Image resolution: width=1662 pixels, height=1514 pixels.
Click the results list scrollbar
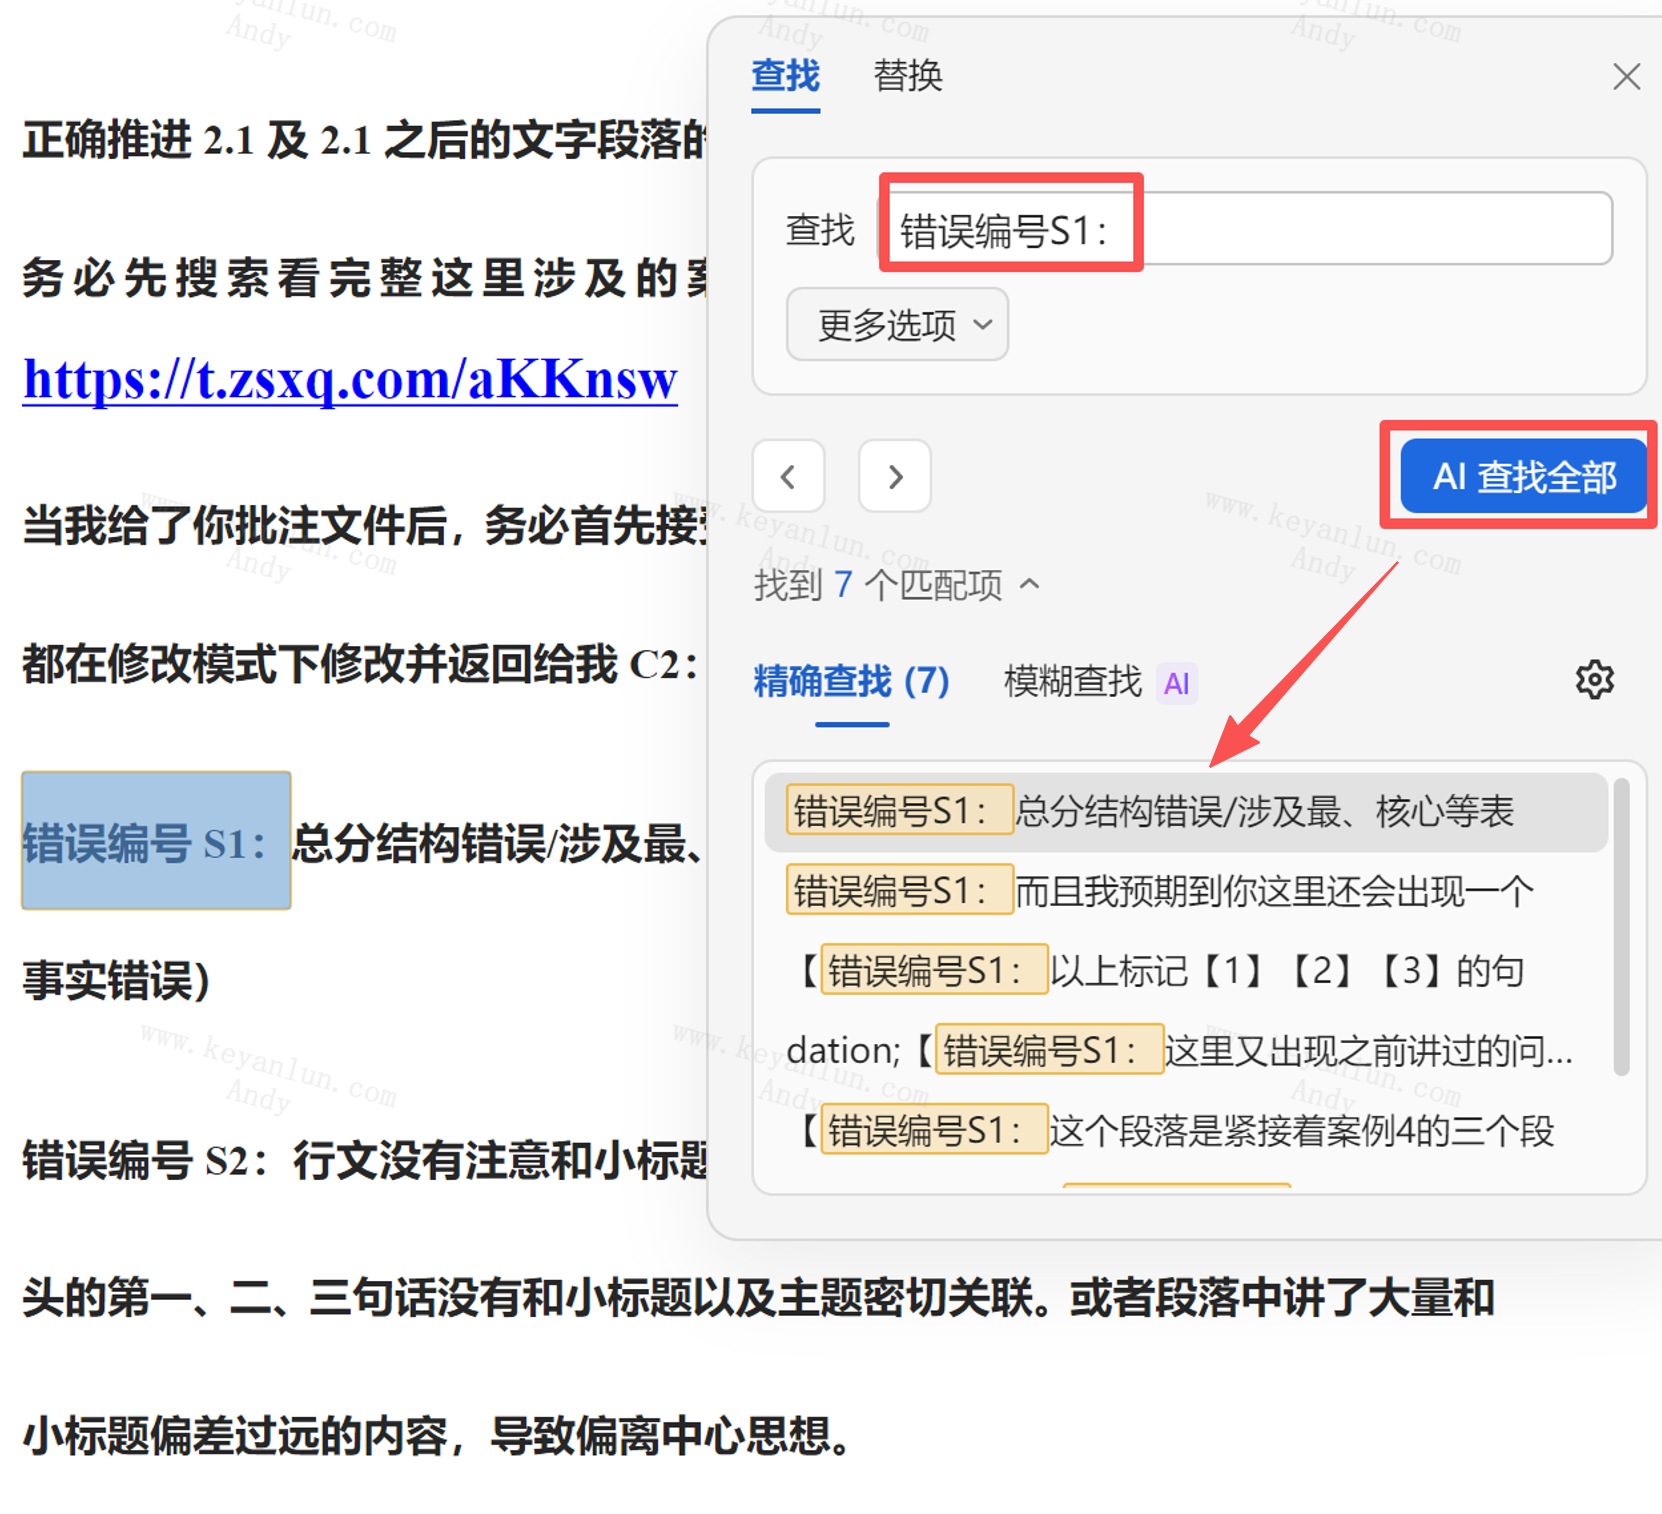1622,927
